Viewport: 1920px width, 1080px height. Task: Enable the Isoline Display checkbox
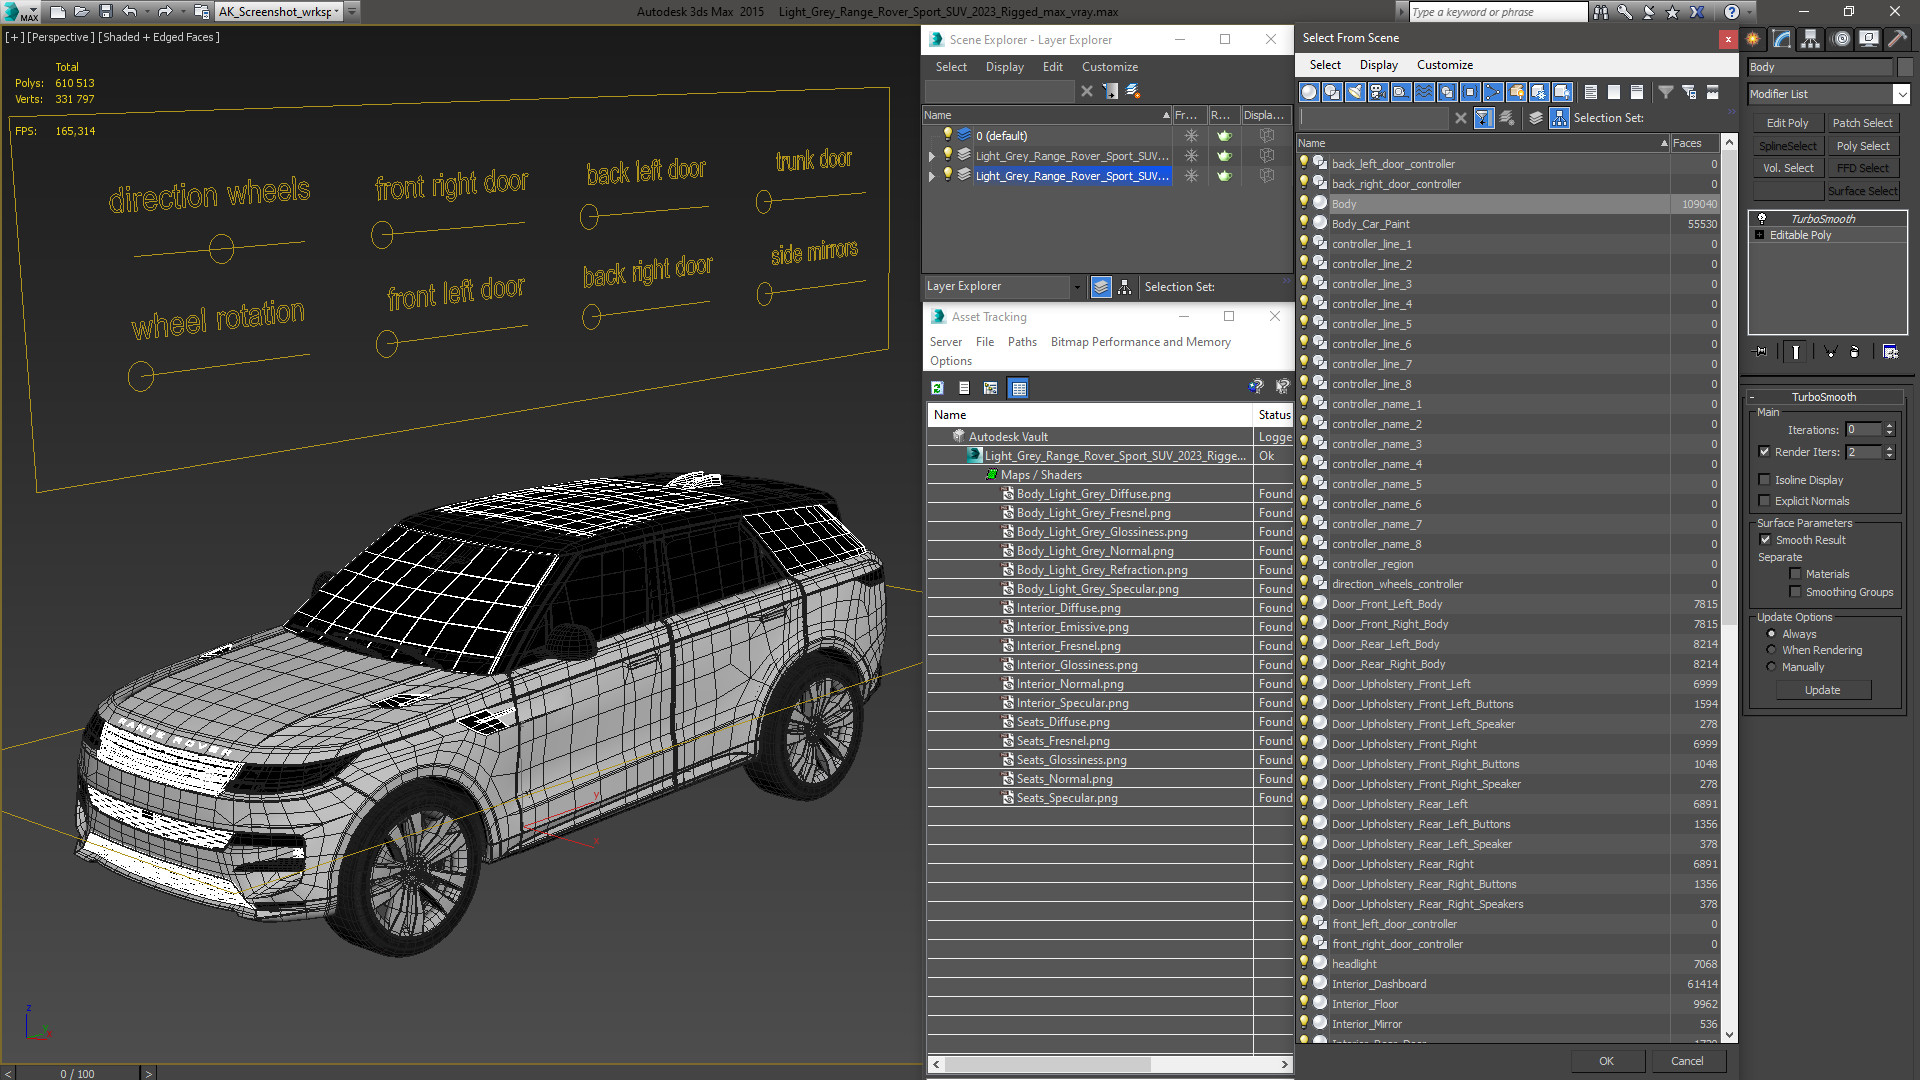1765,480
